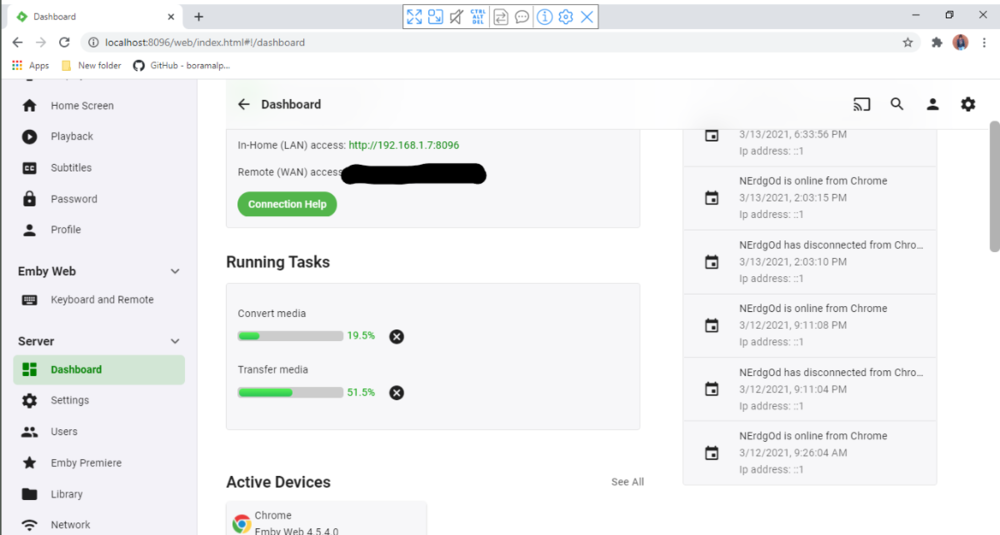Open search with magnifier icon

point(897,104)
